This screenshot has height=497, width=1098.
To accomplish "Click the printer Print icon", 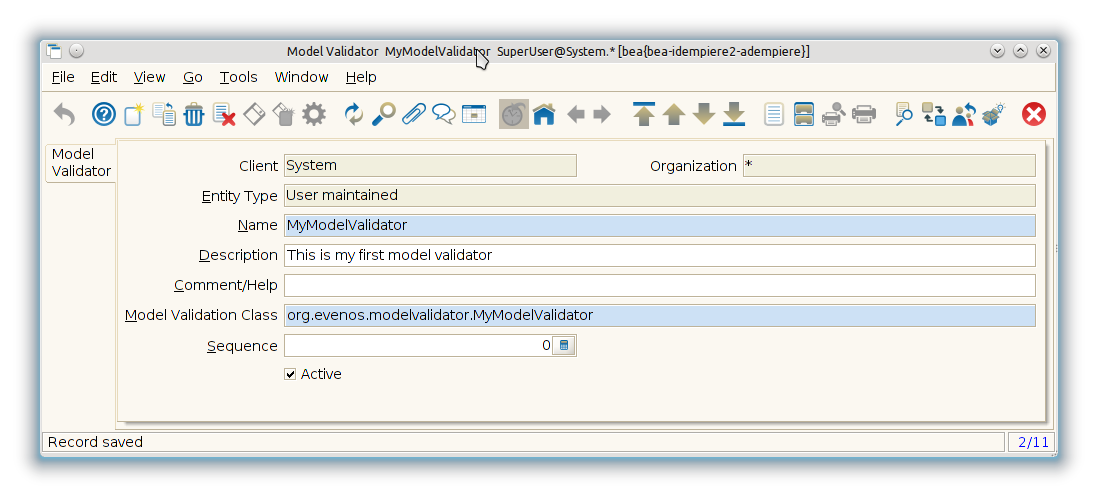I will click(864, 115).
